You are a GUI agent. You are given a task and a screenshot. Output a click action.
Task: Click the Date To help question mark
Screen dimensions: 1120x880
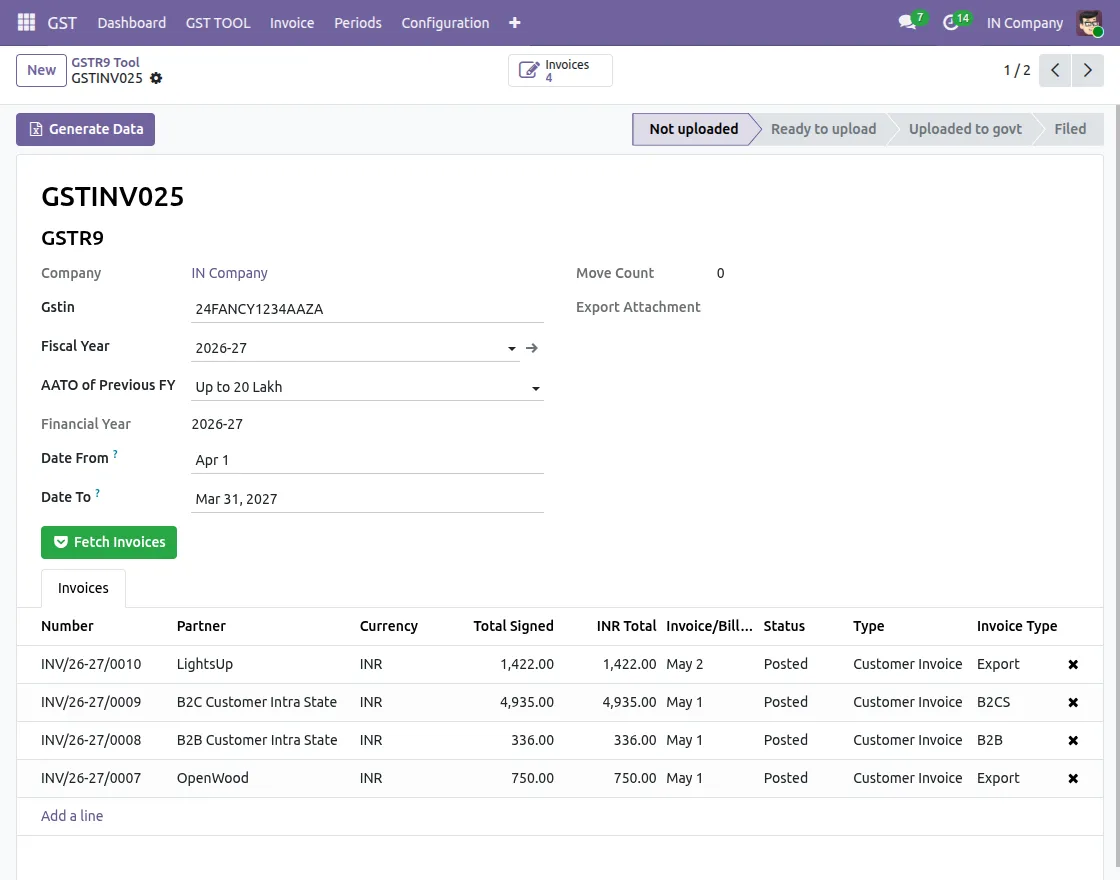98,493
